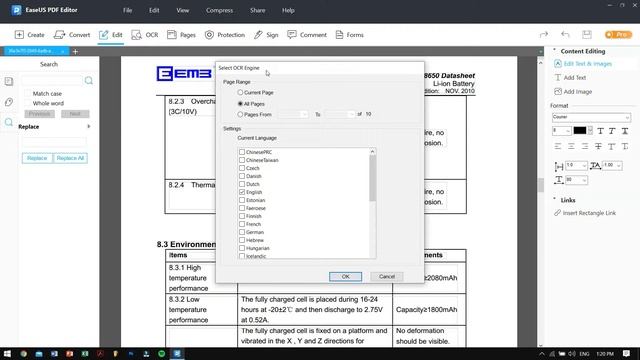Click OK in OCR dialog
Viewport: 640px width, 360px height.
click(x=345, y=276)
